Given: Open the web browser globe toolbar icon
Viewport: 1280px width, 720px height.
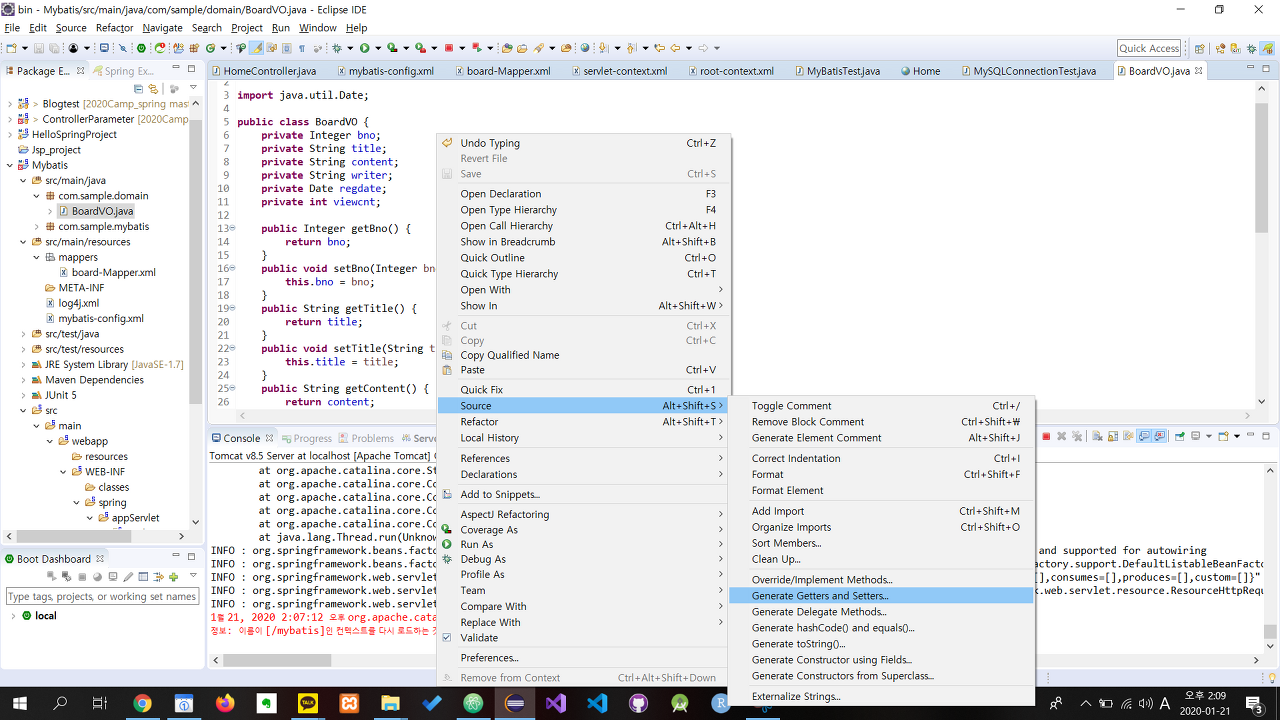Looking at the screenshot, I should pyautogui.click(x=584, y=48).
